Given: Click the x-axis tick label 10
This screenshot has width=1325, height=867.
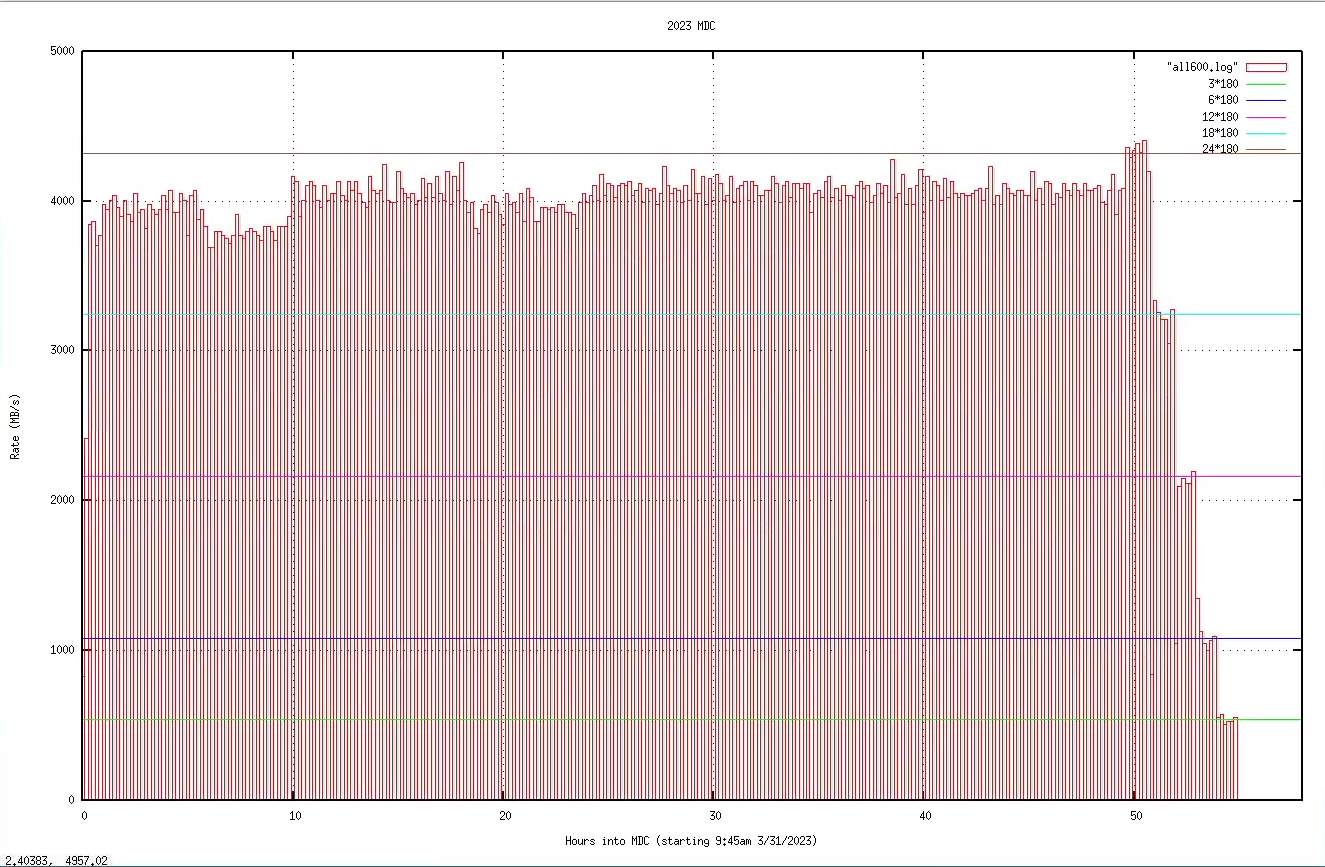Looking at the screenshot, I should (293, 816).
